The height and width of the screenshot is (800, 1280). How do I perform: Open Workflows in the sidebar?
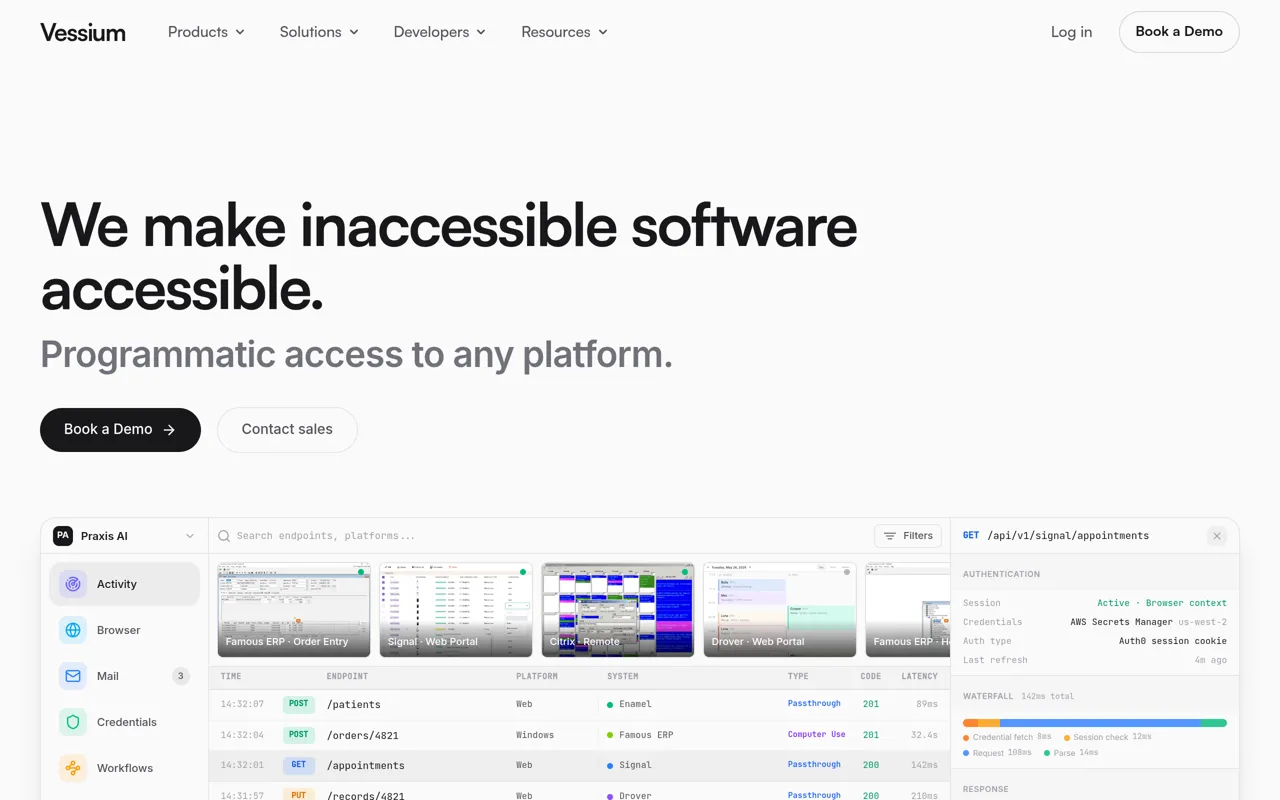[124, 768]
